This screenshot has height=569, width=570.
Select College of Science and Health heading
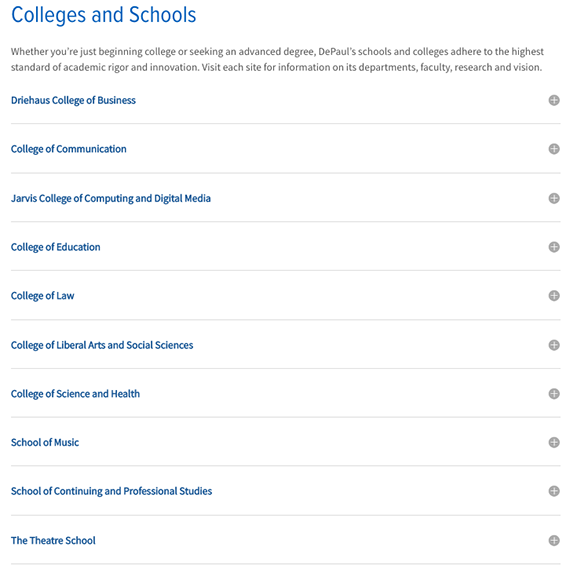75,394
